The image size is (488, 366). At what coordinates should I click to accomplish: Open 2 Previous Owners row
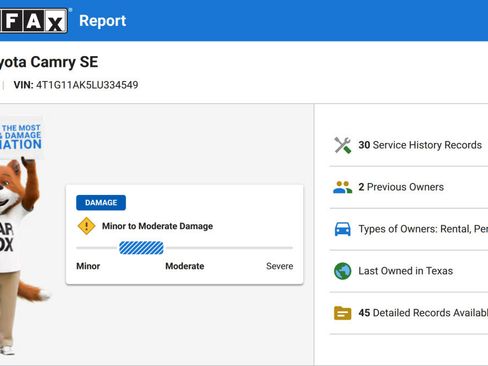(x=409, y=187)
